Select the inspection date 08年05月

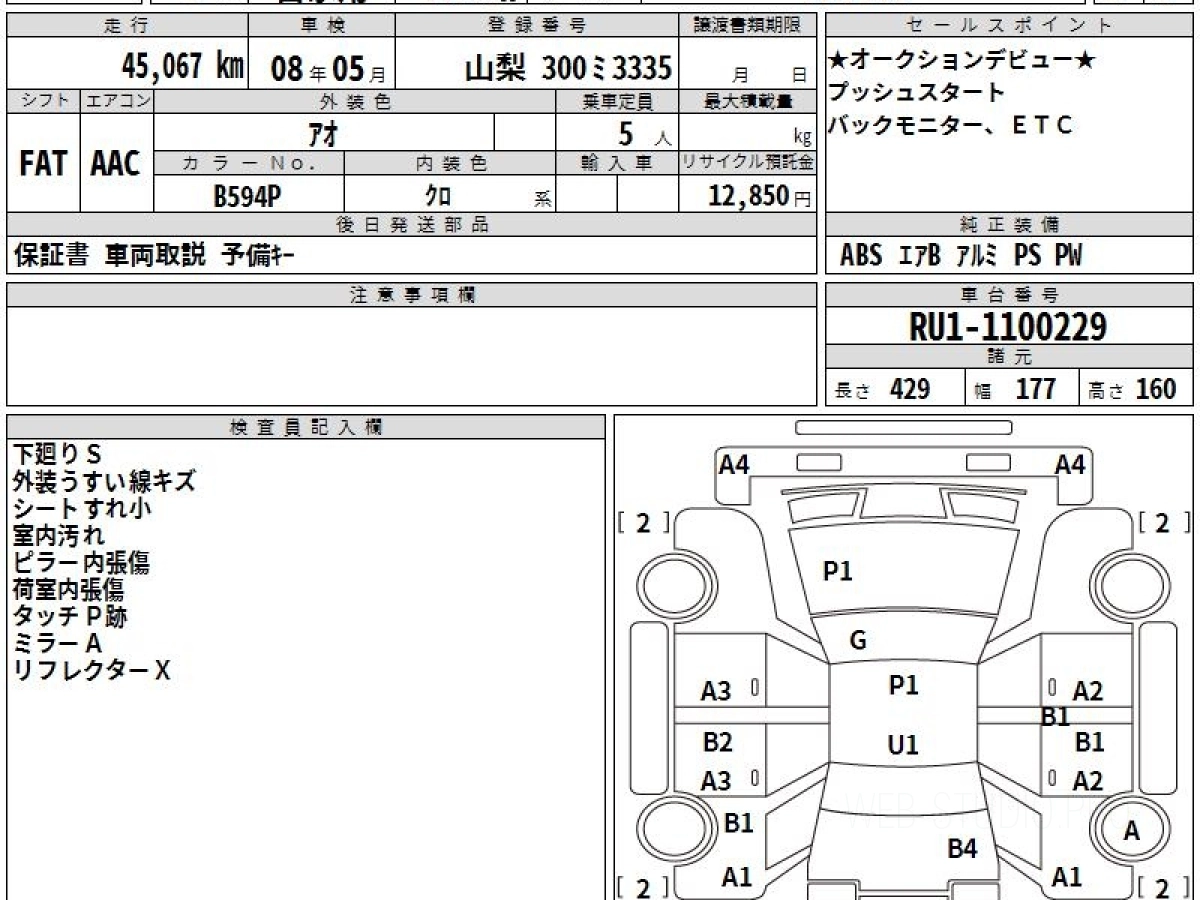pos(328,69)
